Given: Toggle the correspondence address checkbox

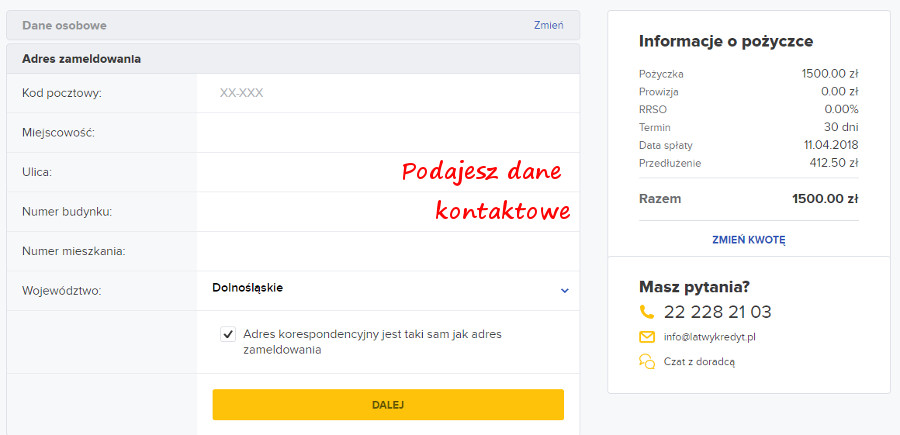Looking at the screenshot, I should [x=228, y=335].
